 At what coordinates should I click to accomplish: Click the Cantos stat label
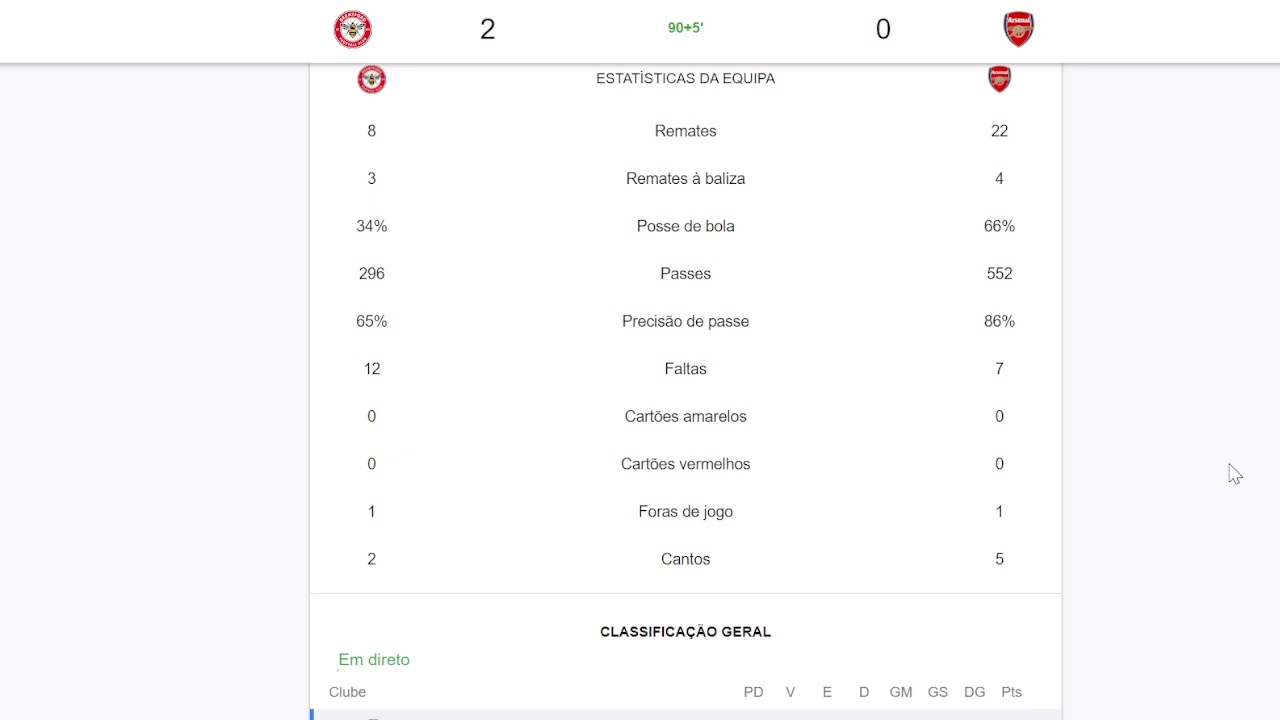(685, 559)
